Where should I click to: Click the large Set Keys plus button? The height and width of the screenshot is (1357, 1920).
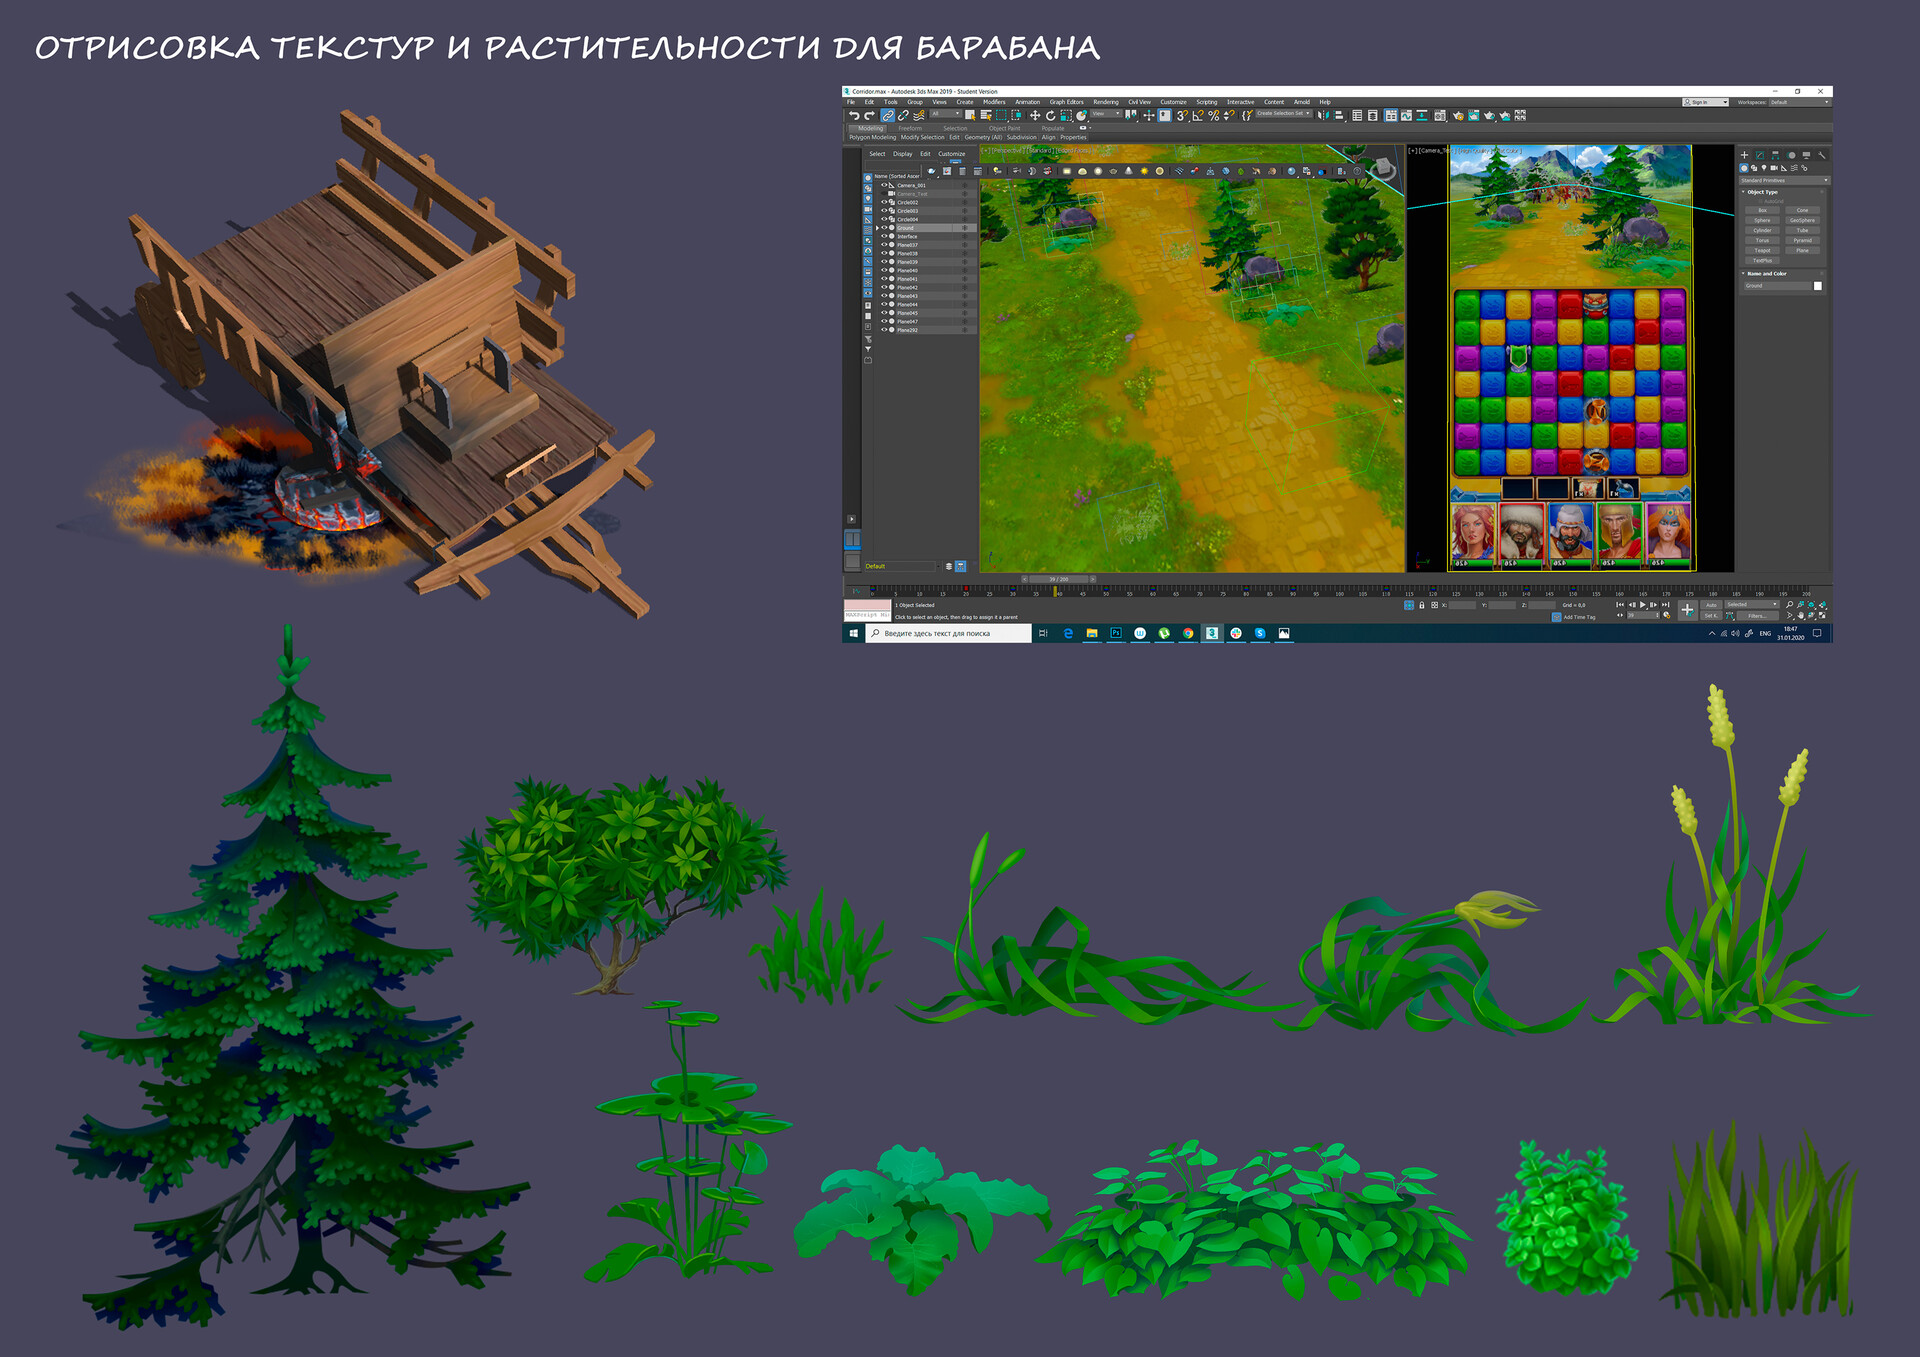(1688, 610)
